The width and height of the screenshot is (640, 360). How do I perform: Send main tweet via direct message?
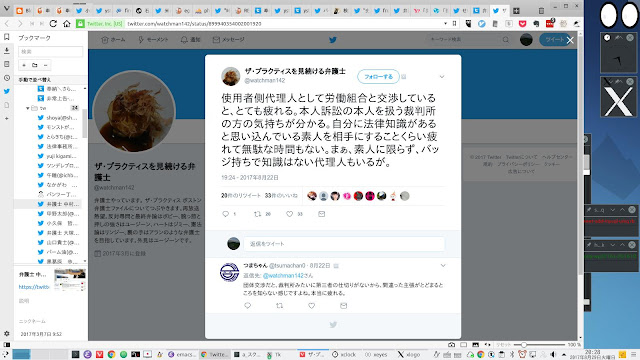(x=322, y=214)
